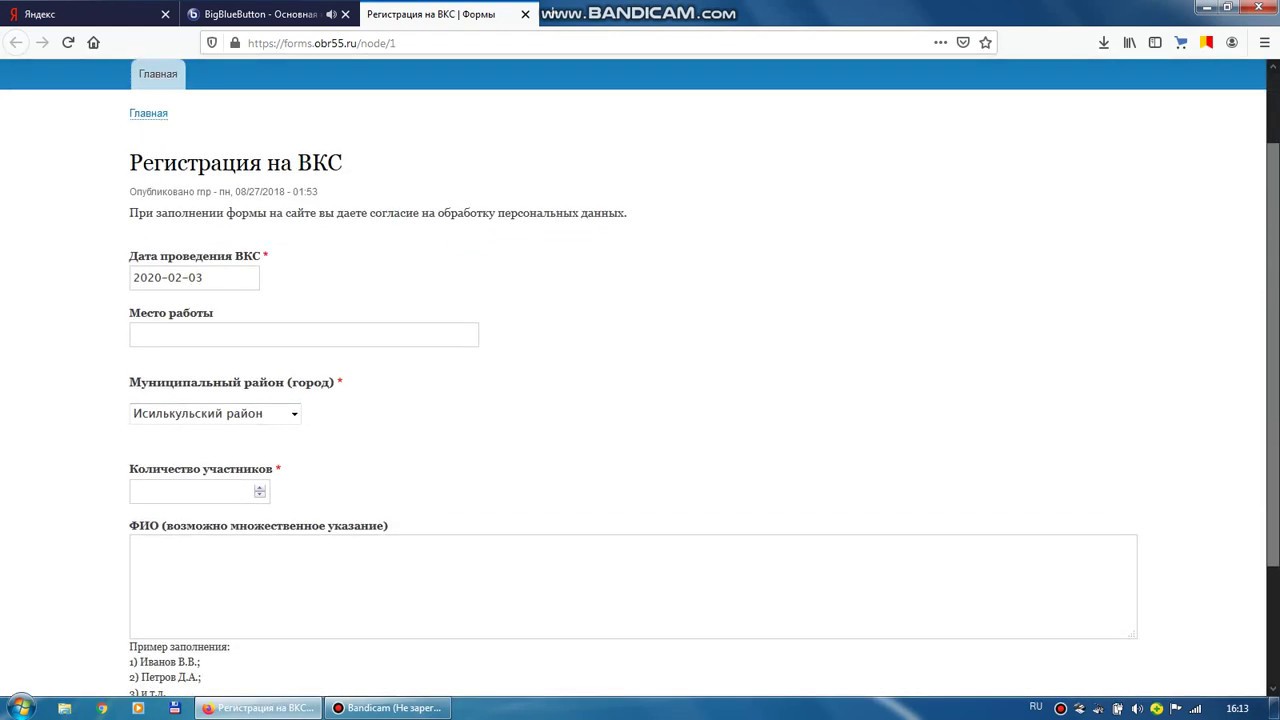
Task: Mute audio on BigBlueButton tab
Action: [331, 14]
